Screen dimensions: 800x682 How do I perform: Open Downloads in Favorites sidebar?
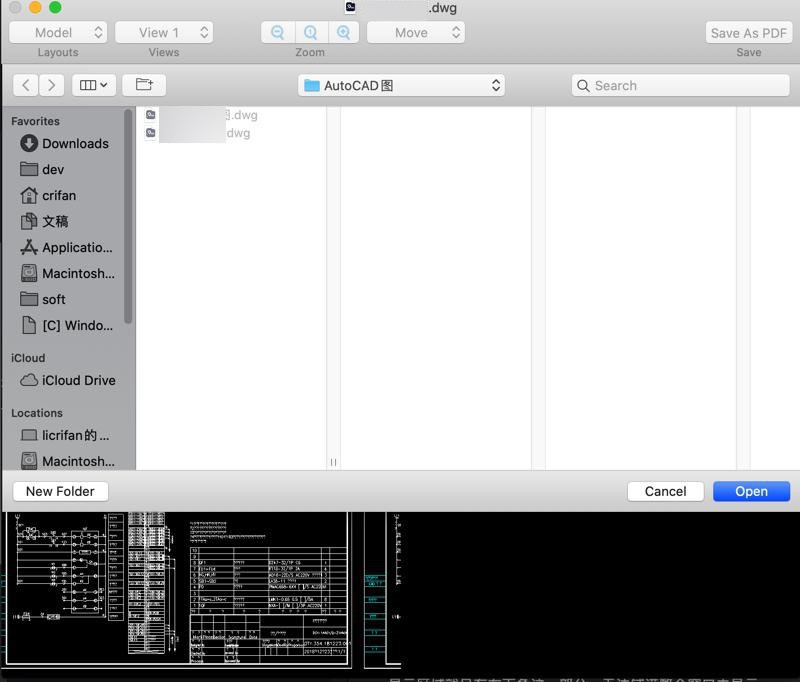pos(65,143)
